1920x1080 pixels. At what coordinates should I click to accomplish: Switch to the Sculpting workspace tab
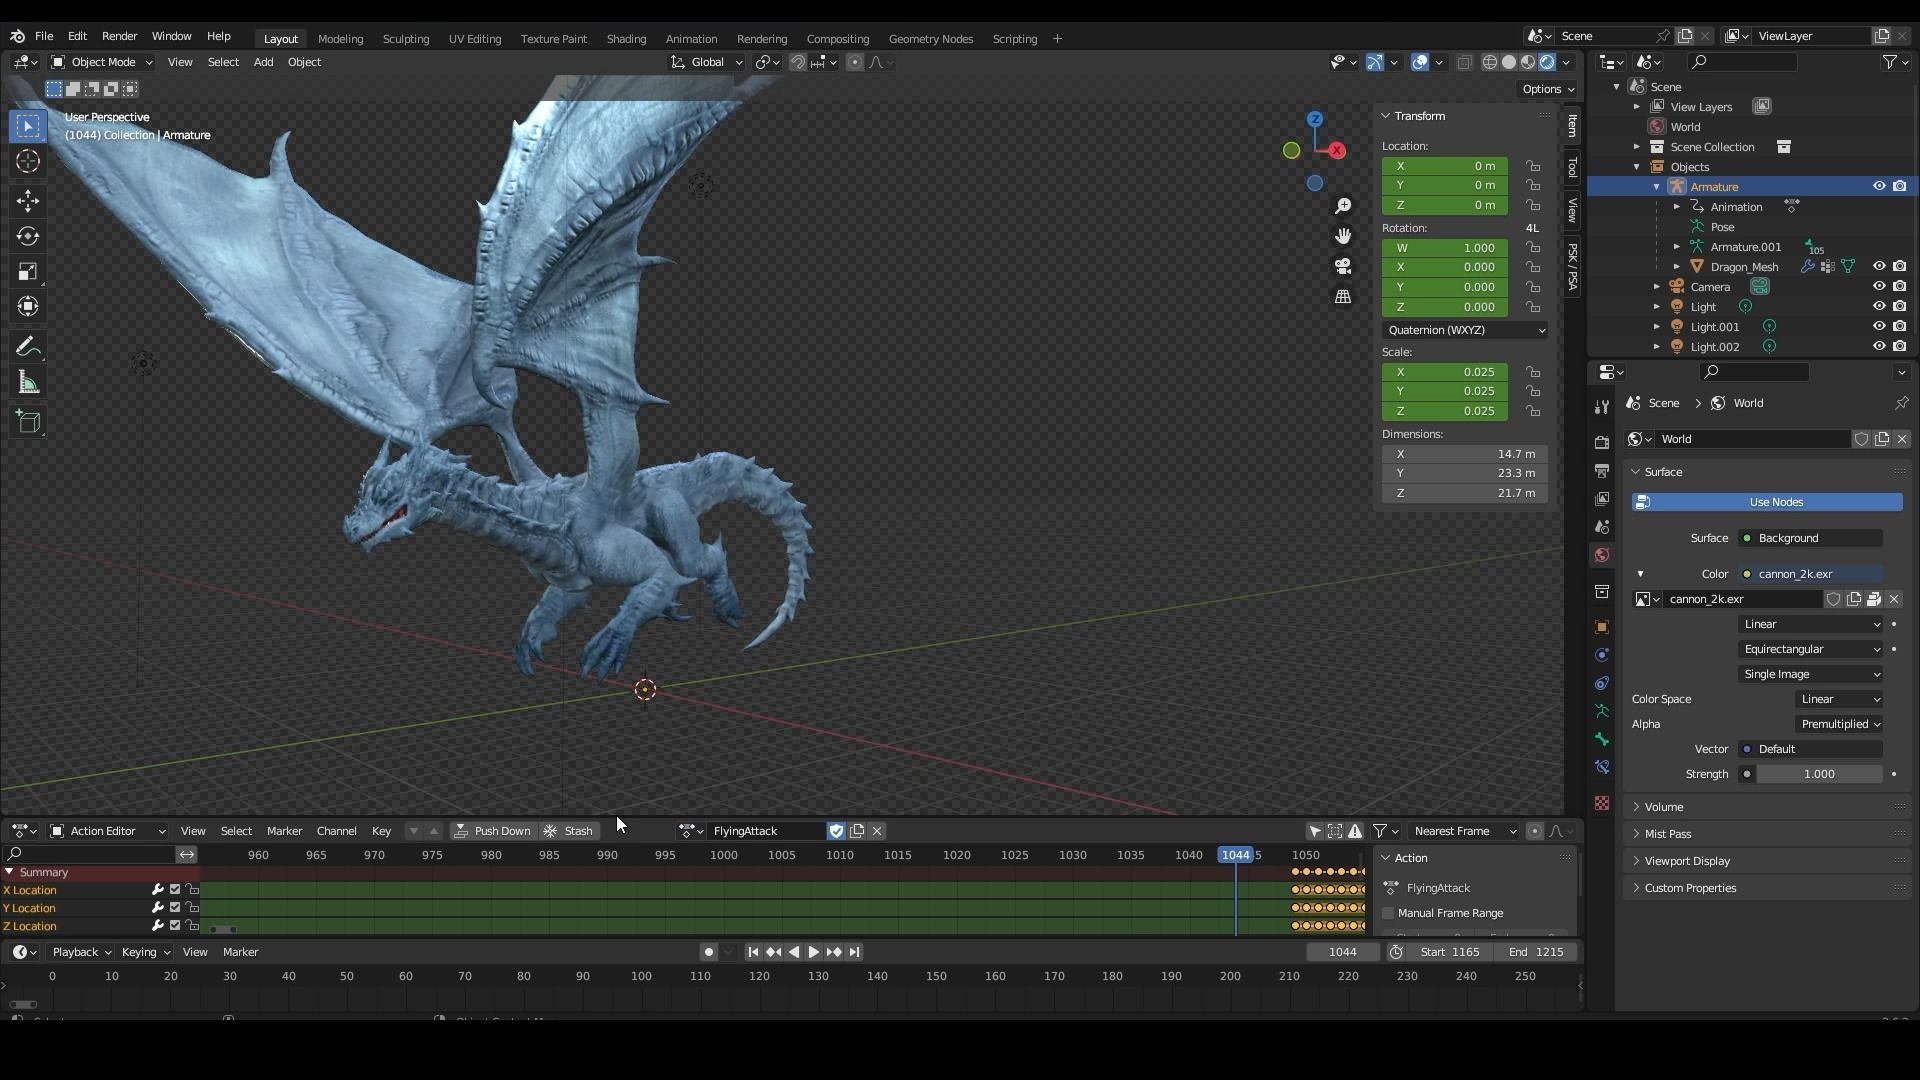(405, 39)
